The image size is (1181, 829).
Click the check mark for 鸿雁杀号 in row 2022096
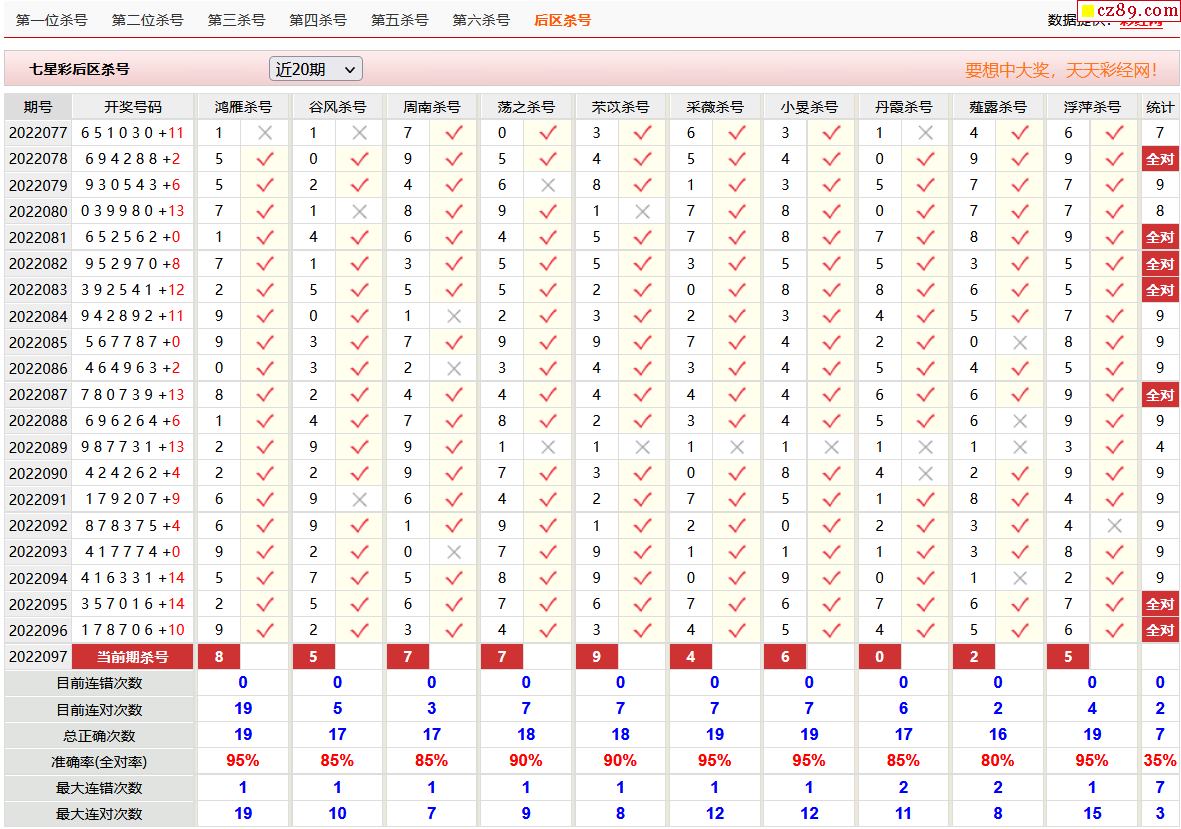(265, 630)
